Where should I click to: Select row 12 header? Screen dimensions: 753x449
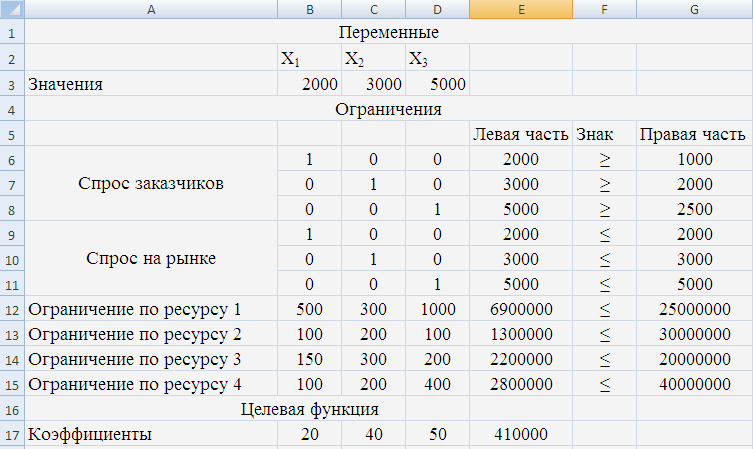point(12,309)
